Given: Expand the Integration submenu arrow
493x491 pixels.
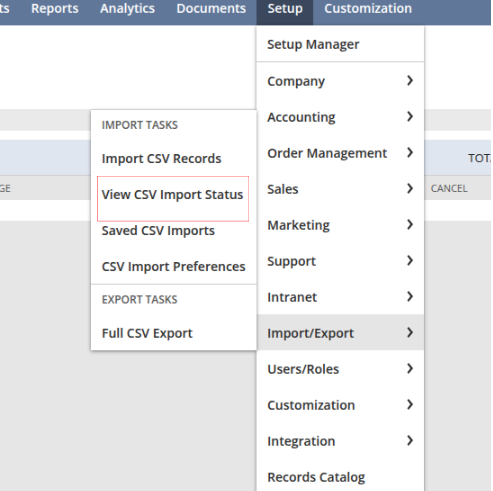Looking at the screenshot, I should [410, 440].
